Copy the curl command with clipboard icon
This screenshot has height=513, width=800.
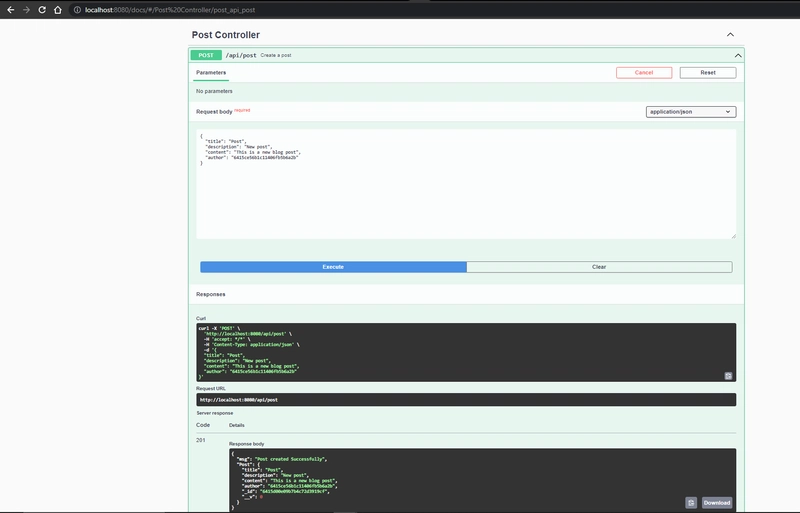click(x=728, y=376)
